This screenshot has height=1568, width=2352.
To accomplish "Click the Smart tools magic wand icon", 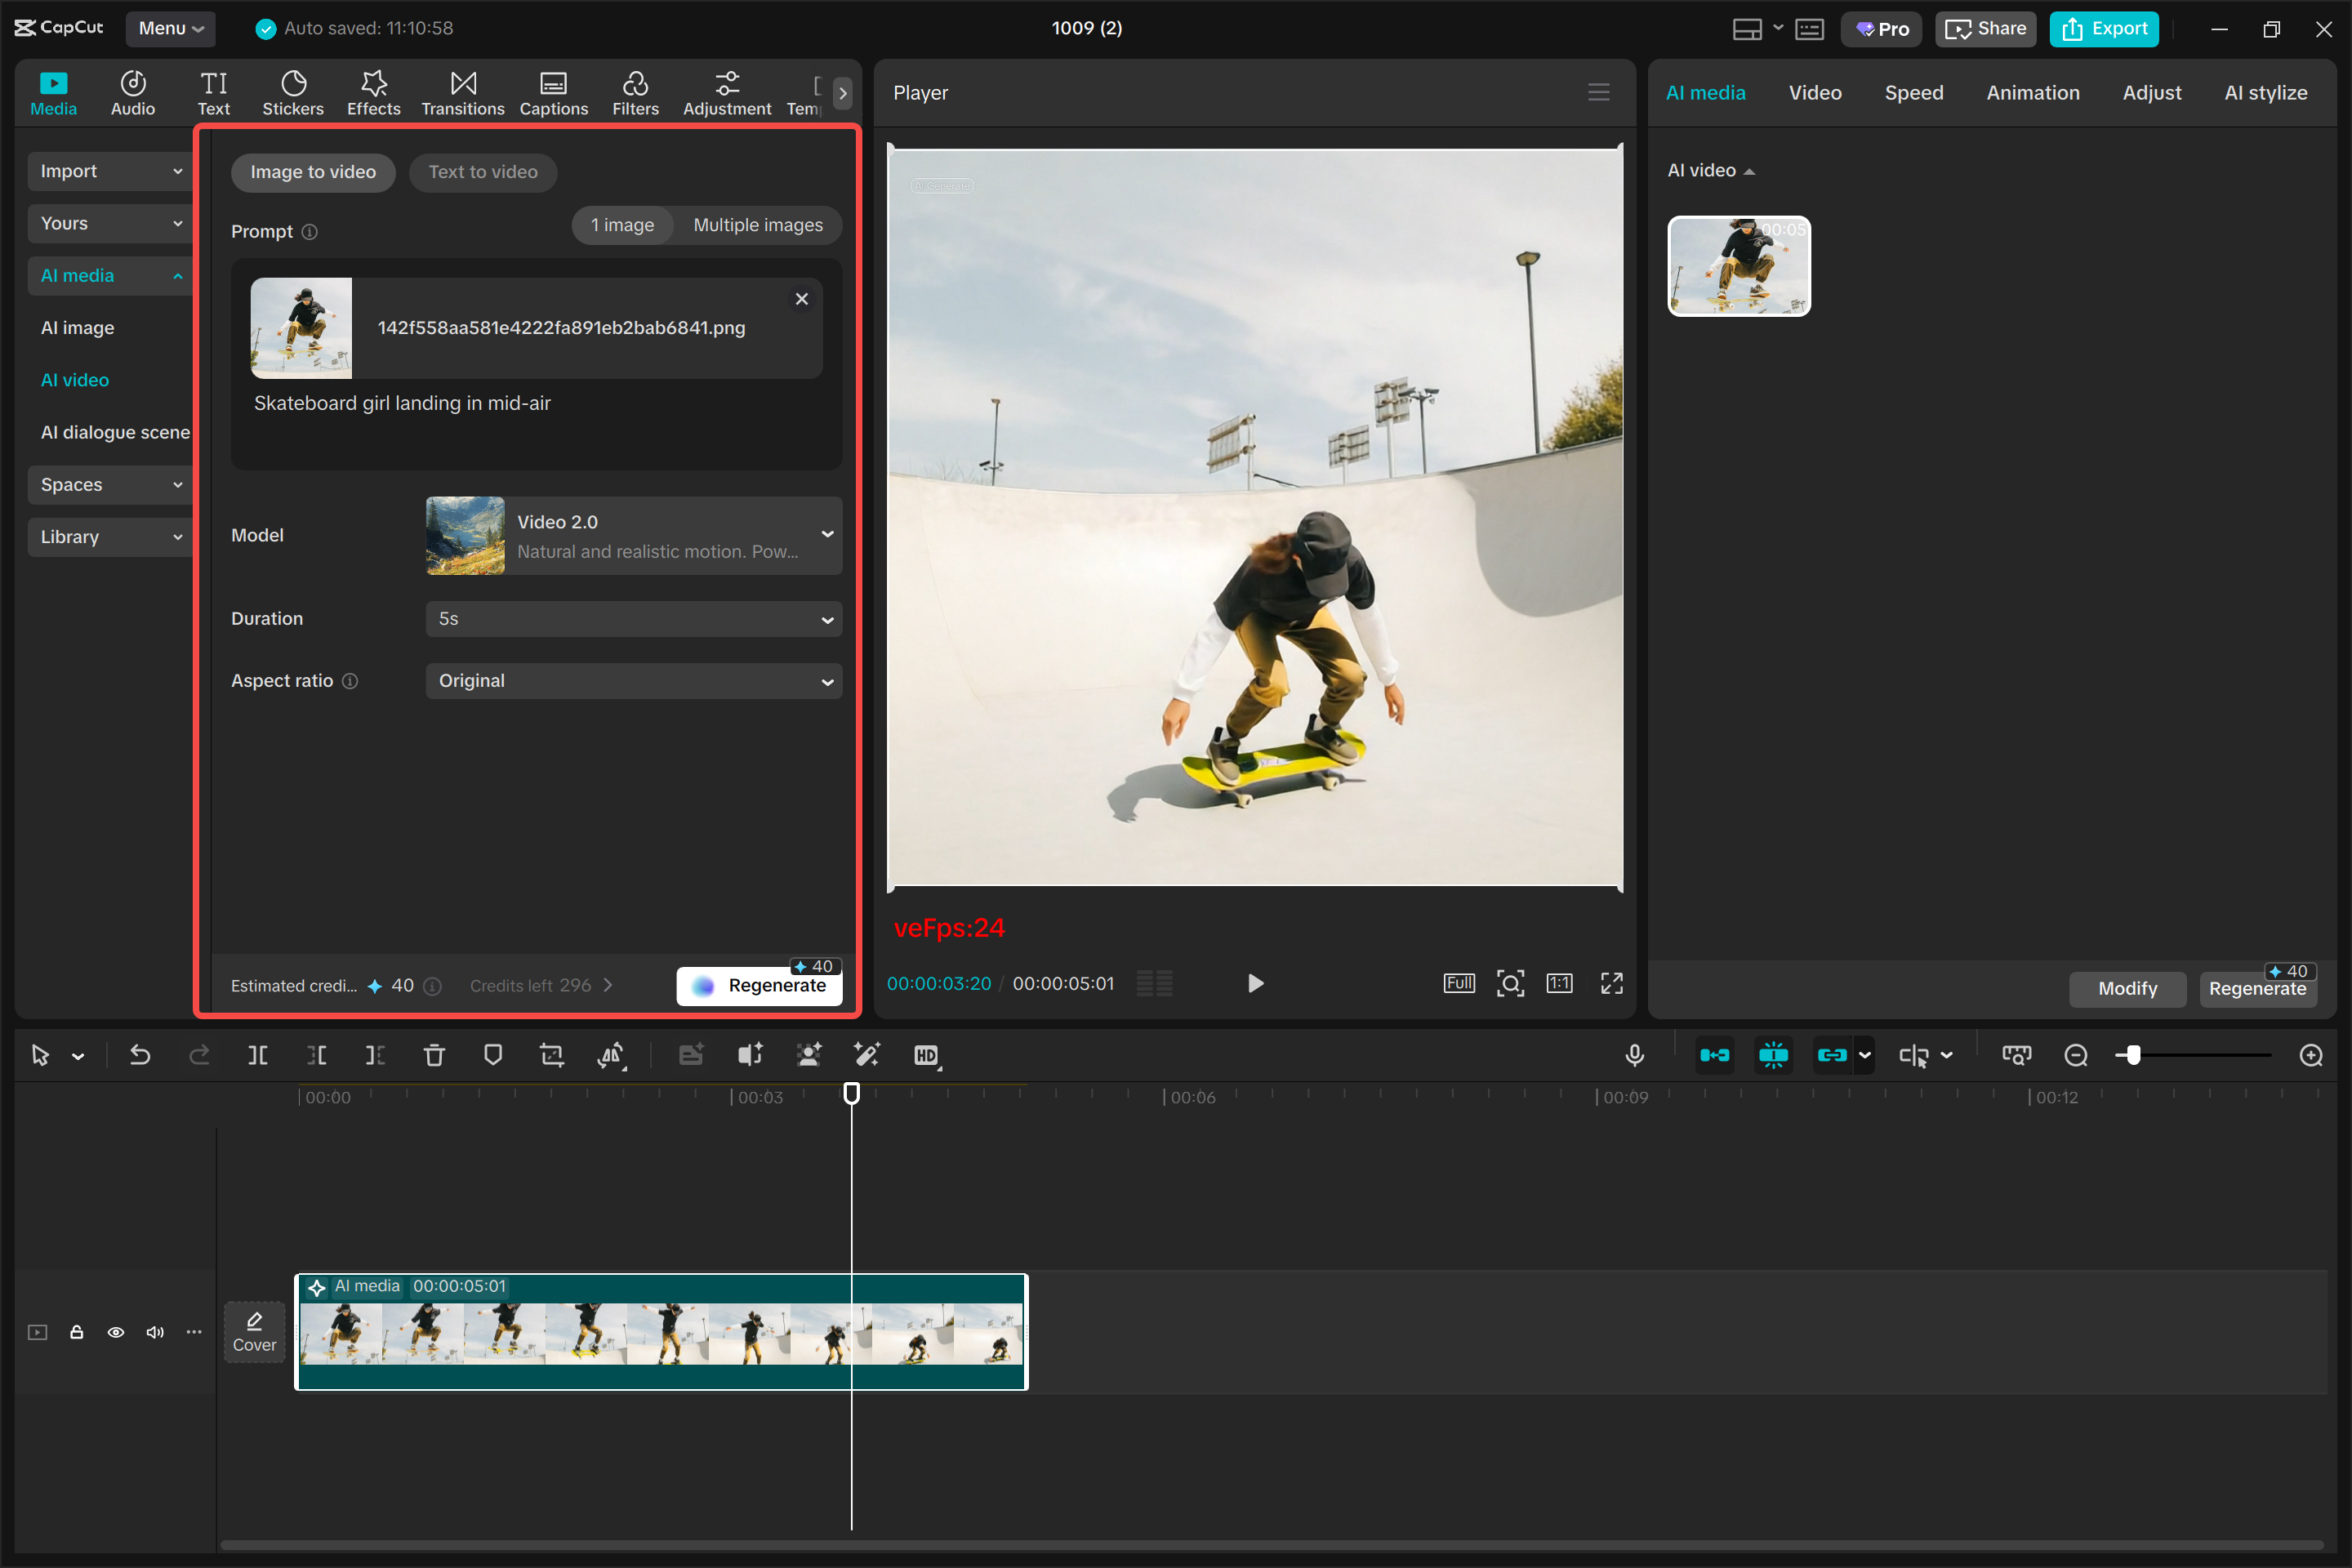I will click(866, 1055).
